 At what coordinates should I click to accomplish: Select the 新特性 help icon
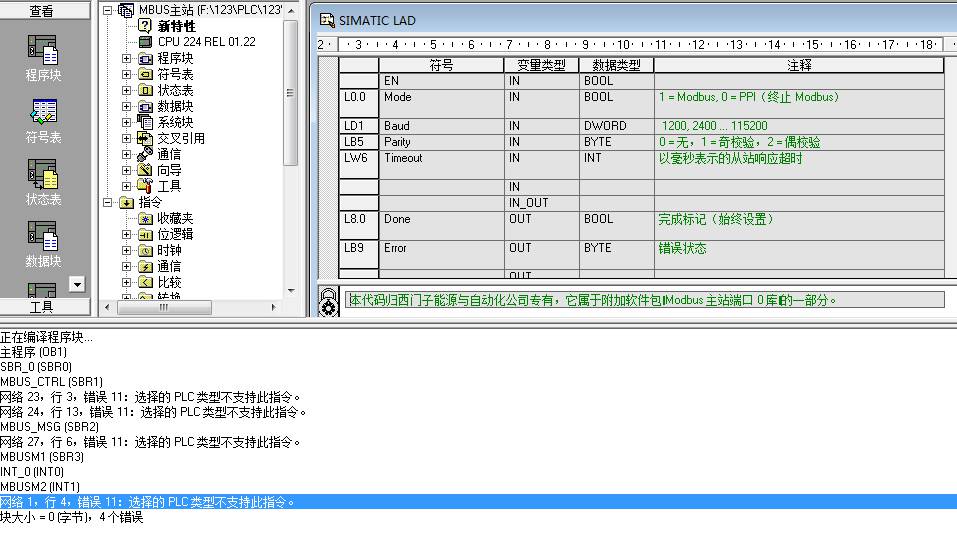tap(145, 26)
